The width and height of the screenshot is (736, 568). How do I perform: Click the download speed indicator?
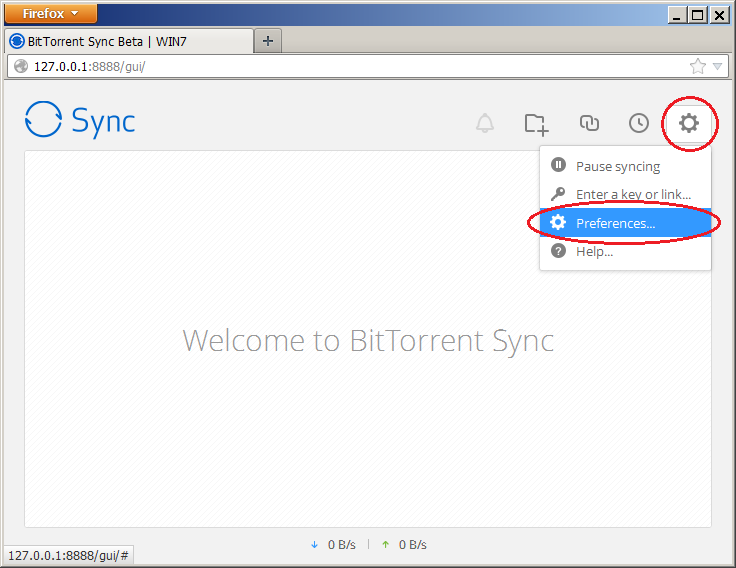335,545
